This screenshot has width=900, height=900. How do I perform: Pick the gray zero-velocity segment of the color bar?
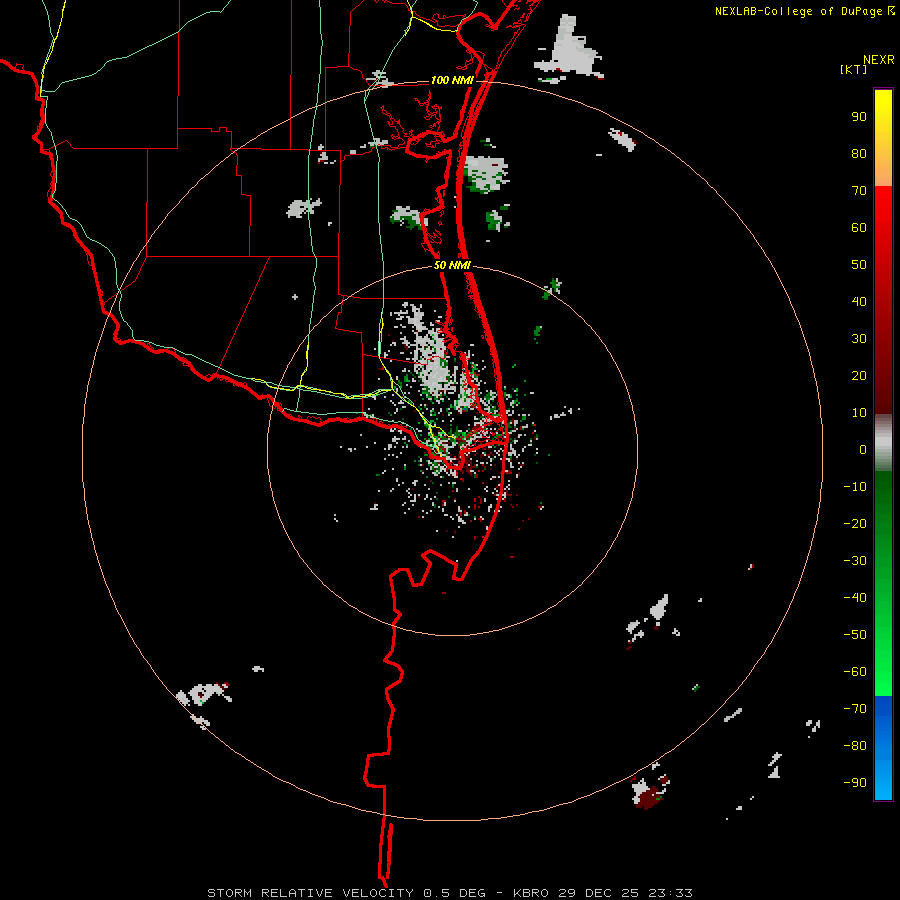[883, 443]
